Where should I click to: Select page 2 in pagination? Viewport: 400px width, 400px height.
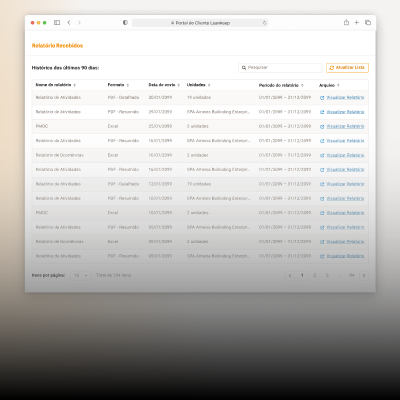(314, 275)
